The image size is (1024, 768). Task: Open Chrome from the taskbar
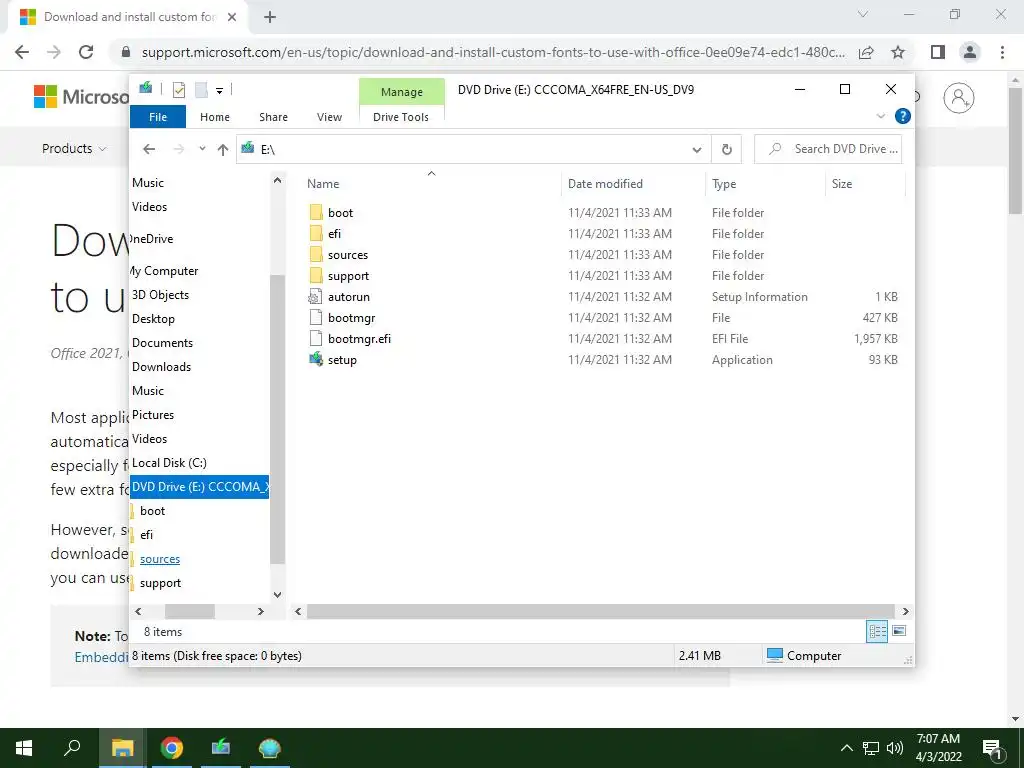pos(172,748)
